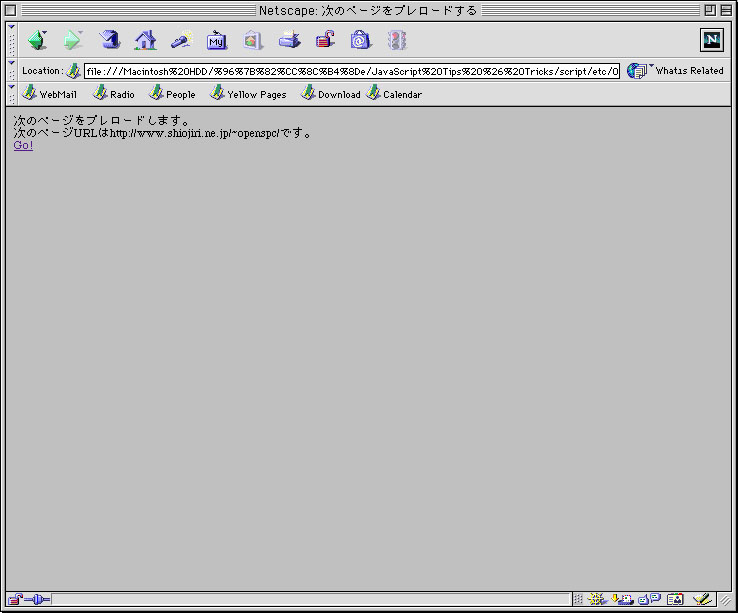Open Address Book from component bar

click(x=675, y=599)
